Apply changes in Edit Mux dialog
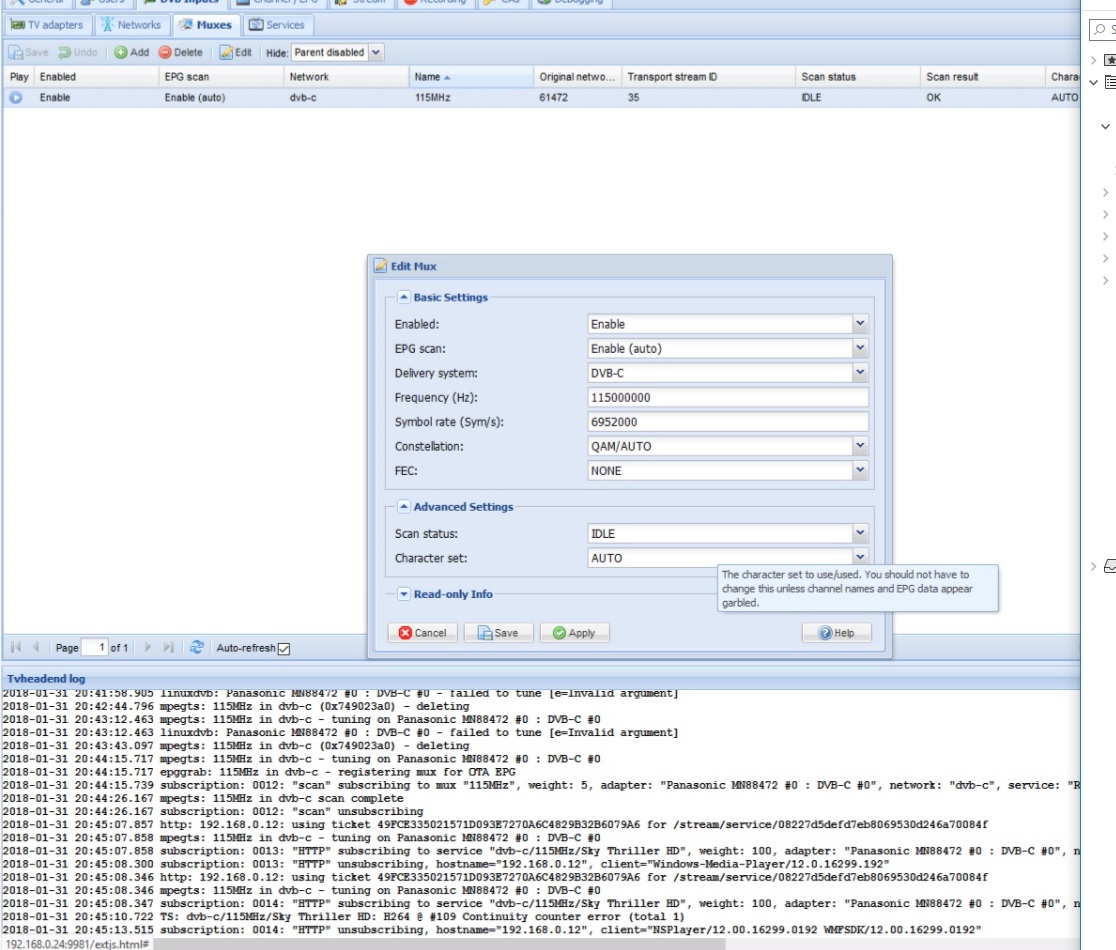1116x950 pixels. 574,633
